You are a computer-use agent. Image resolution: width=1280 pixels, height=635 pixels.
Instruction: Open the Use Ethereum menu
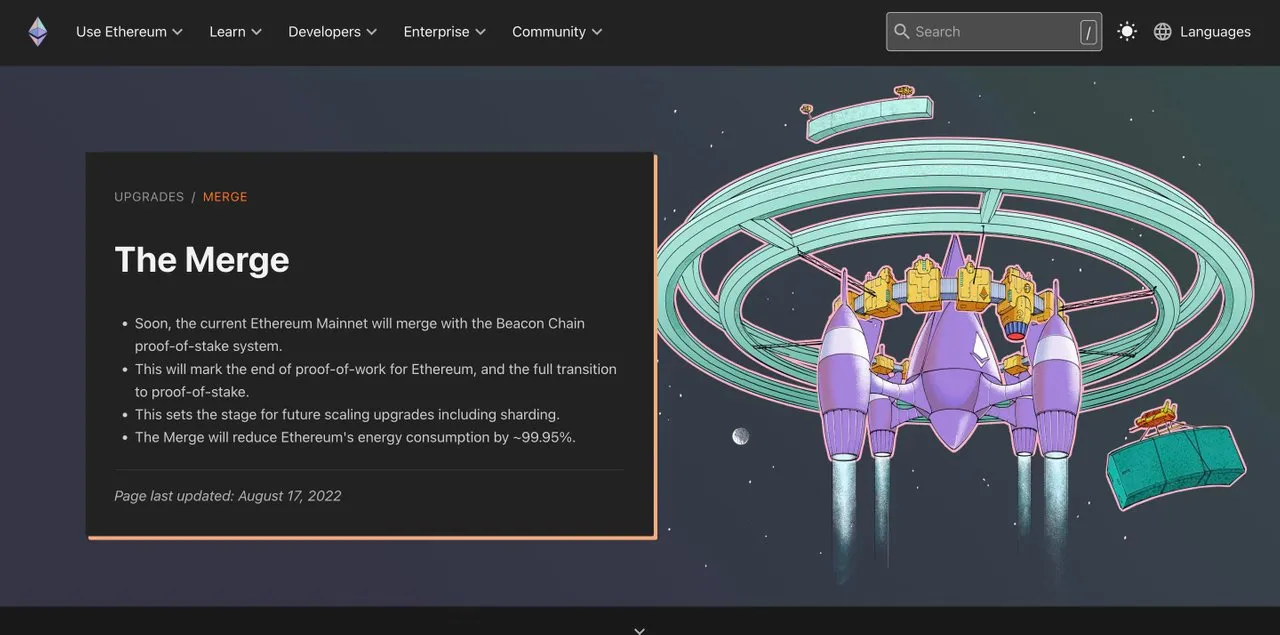[x=129, y=32]
